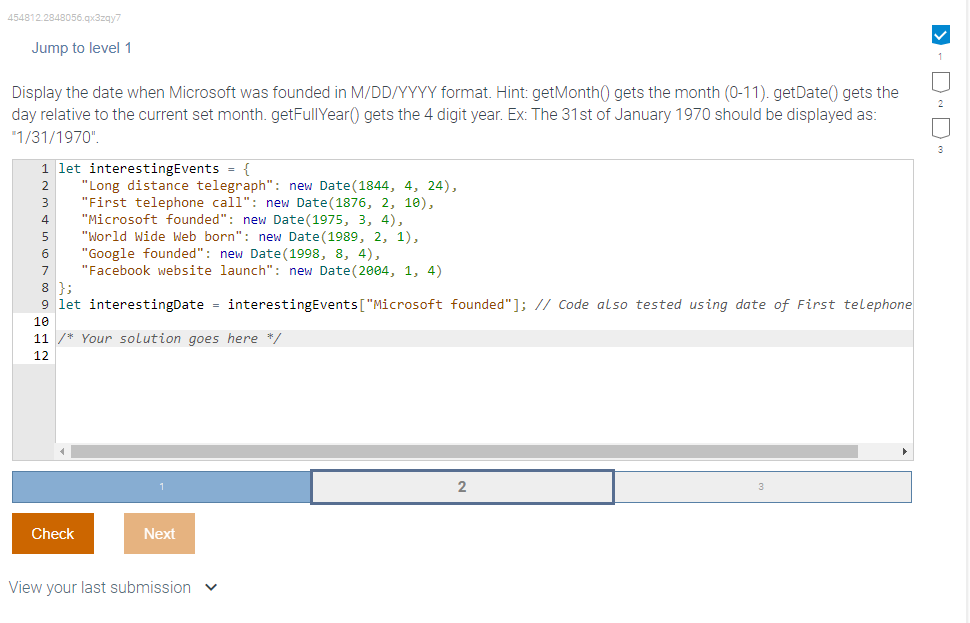Check the level 2 progress checkbox
Viewport: 970px width, 623px height.
click(x=940, y=82)
